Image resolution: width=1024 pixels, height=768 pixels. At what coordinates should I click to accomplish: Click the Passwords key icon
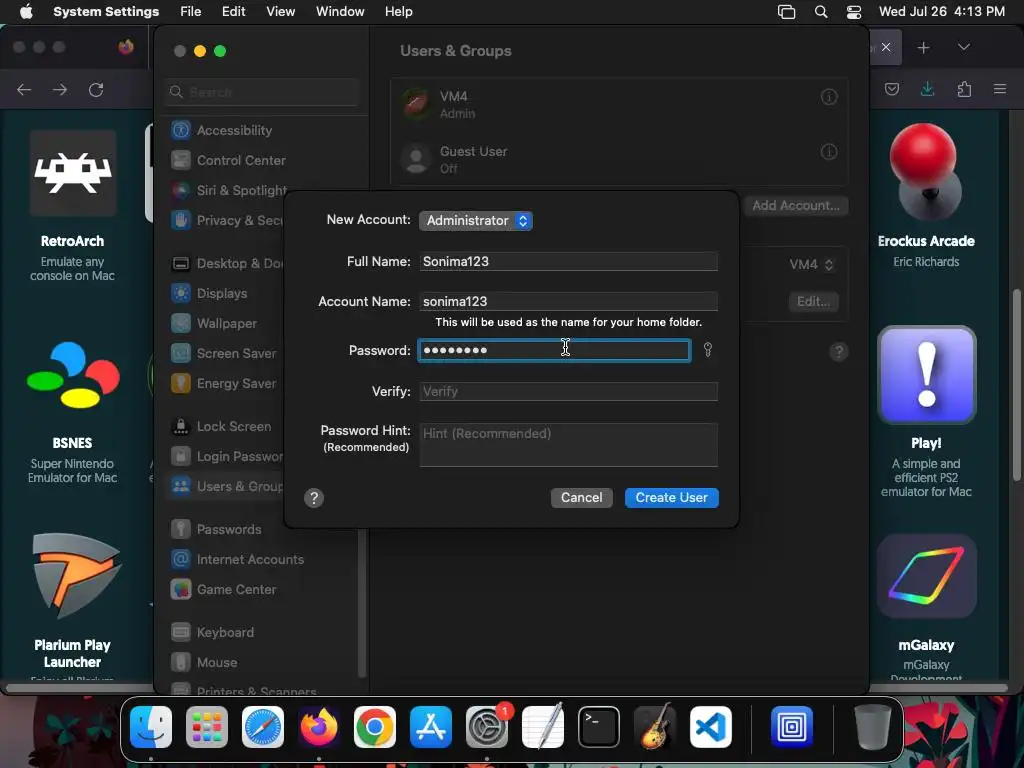pyautogui.click(x=181, y=530)
